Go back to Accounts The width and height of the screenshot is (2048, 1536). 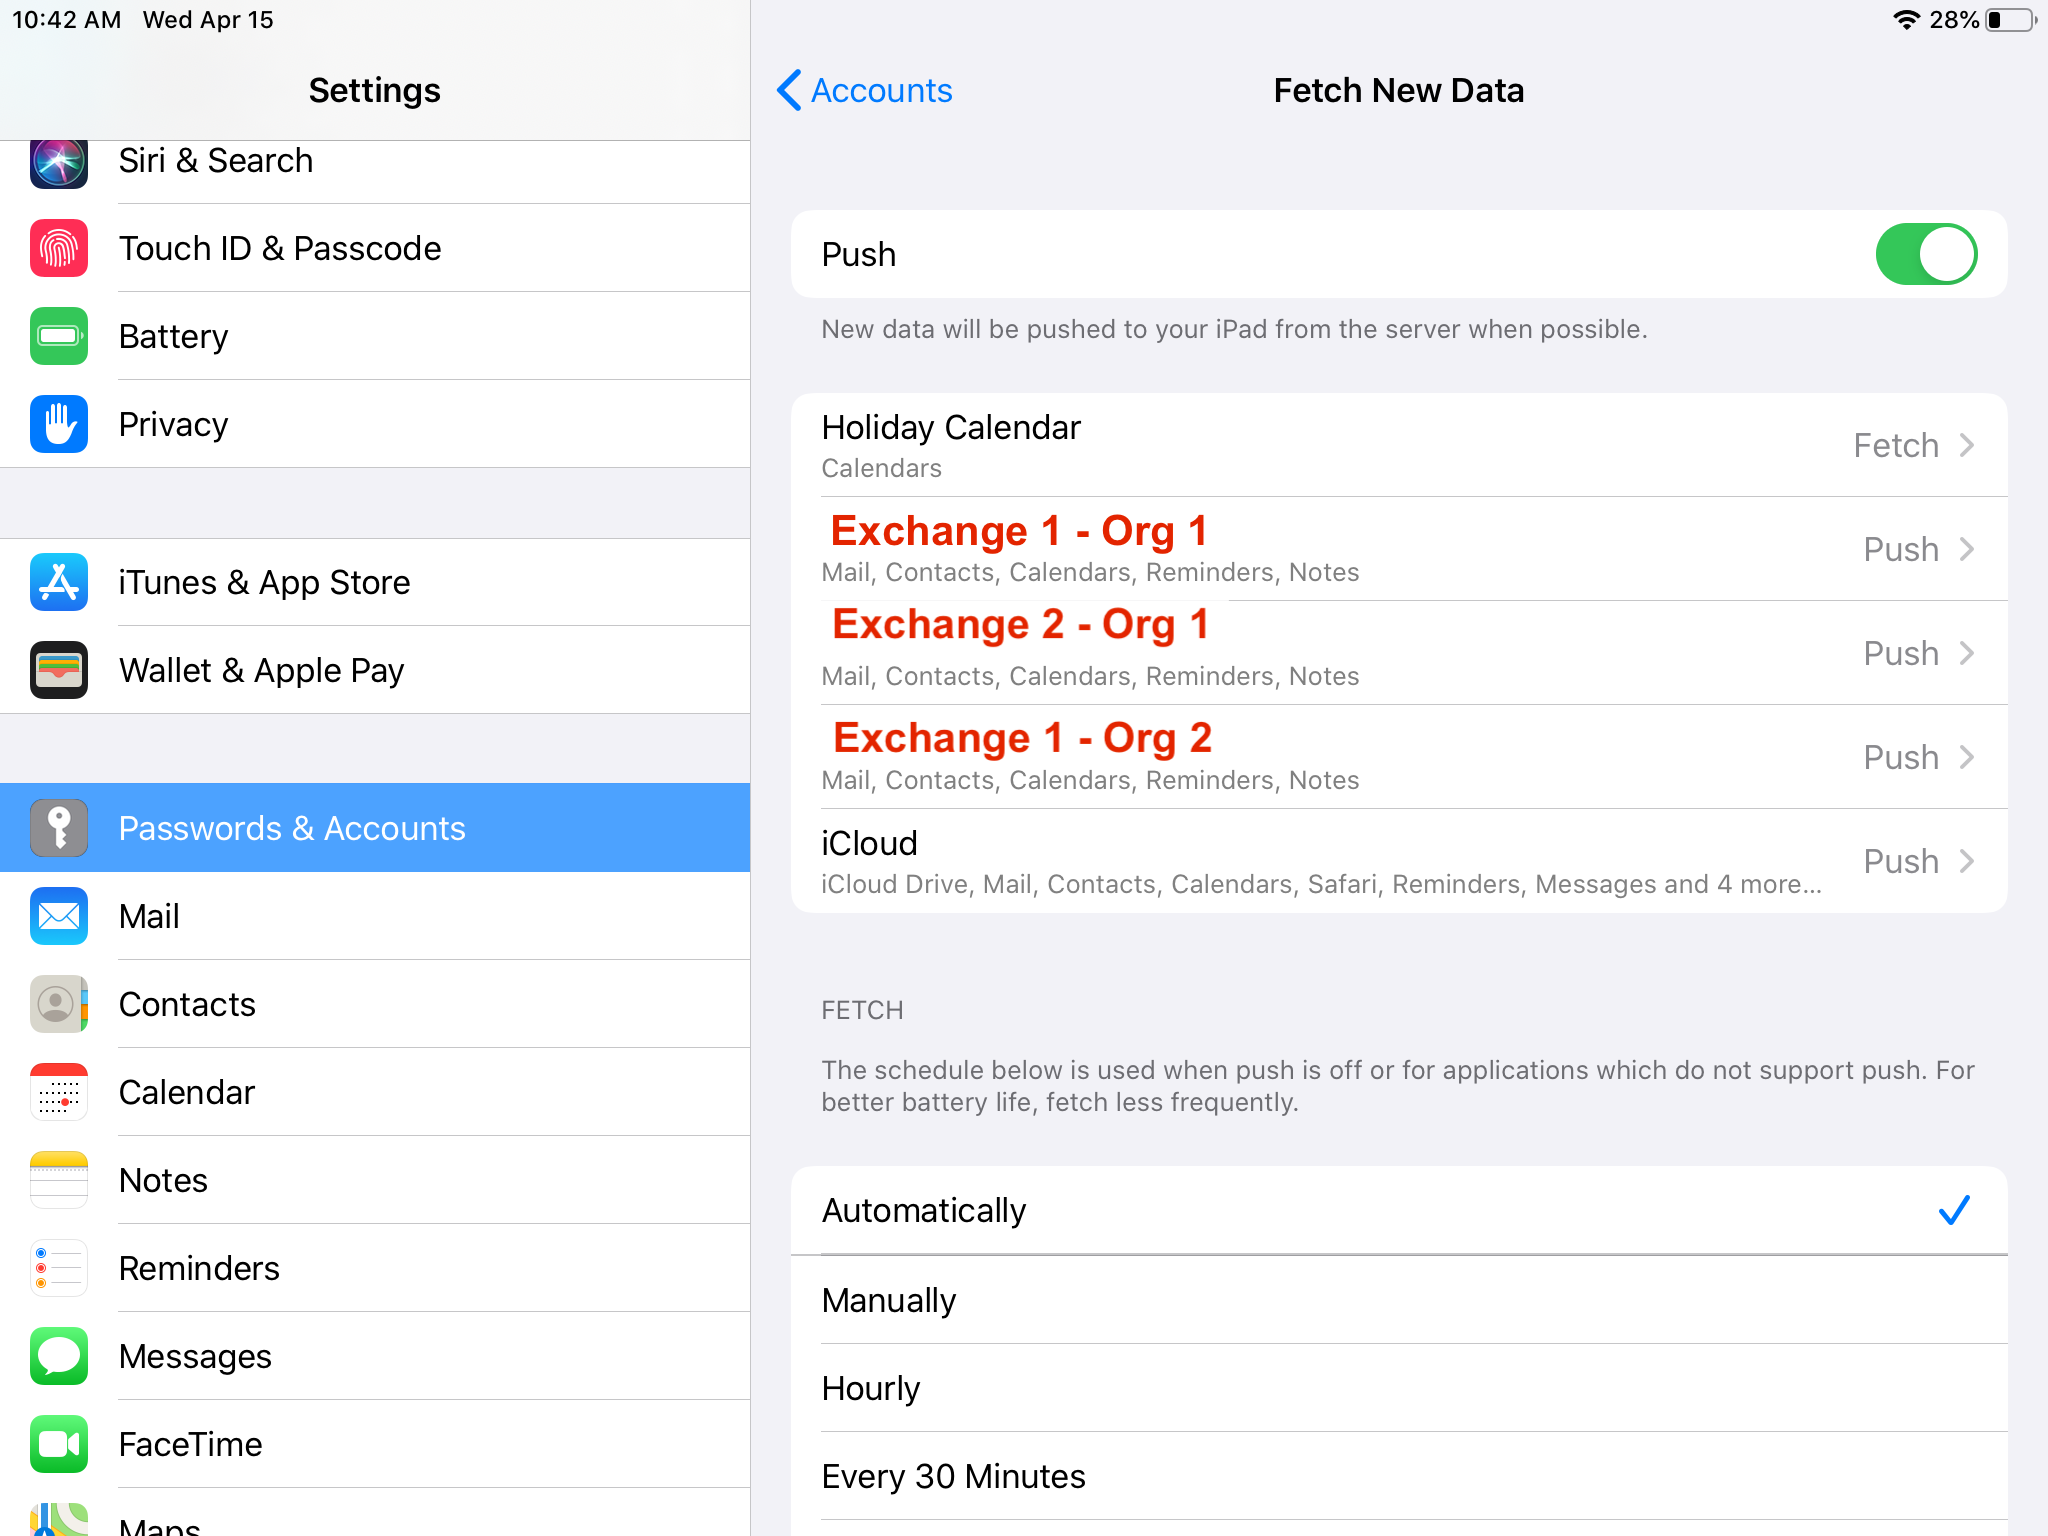coord(865,91)
